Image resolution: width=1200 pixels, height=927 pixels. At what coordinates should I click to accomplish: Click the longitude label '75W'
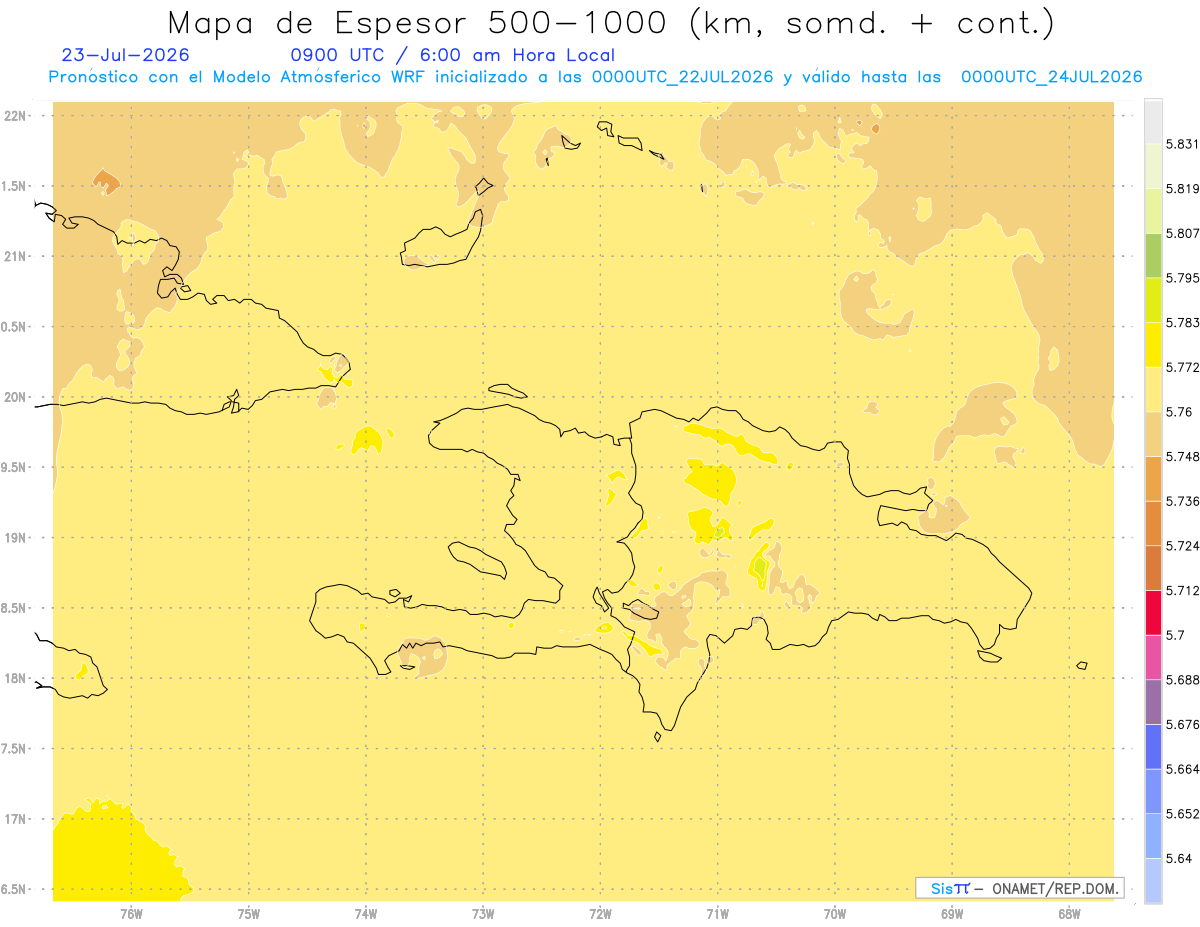pos(249,913)
